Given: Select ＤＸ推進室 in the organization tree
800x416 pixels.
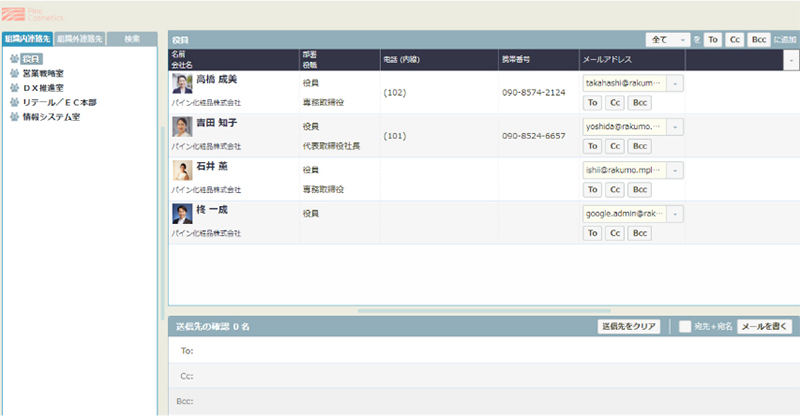Looking at the screenshot, I should pos(43,88).
